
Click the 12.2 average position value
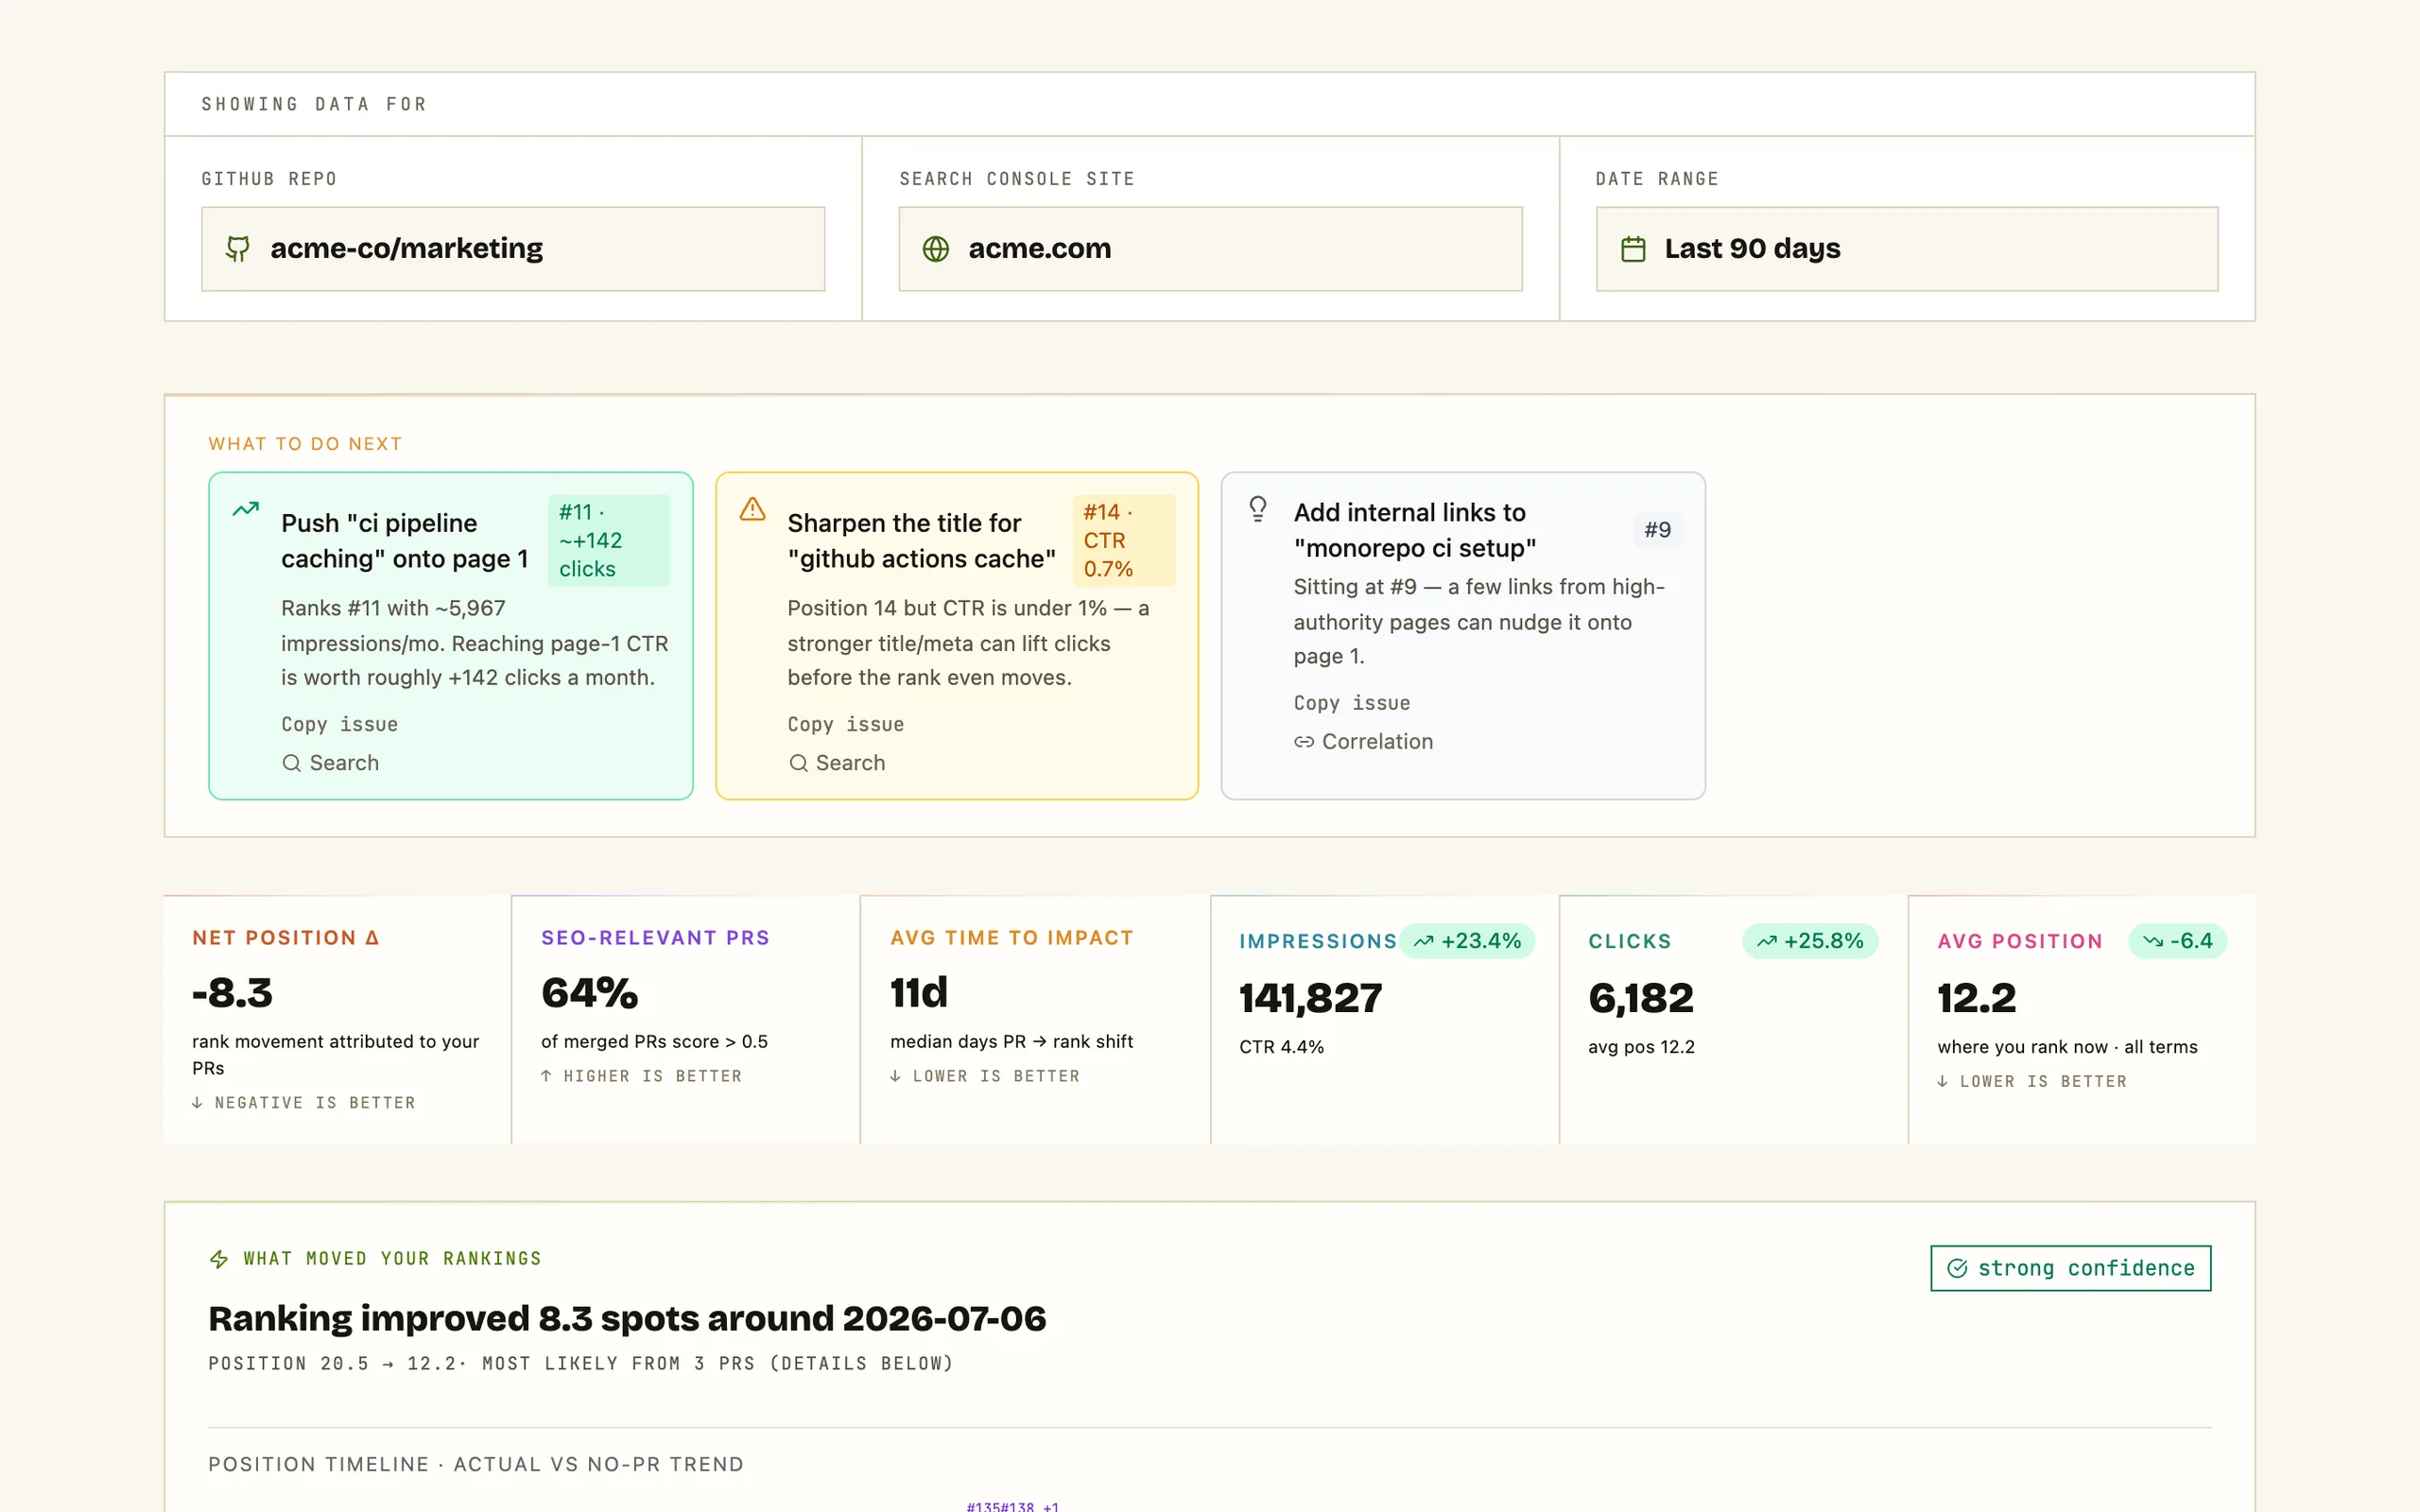pyautogui.click(x=1976, y=998)
